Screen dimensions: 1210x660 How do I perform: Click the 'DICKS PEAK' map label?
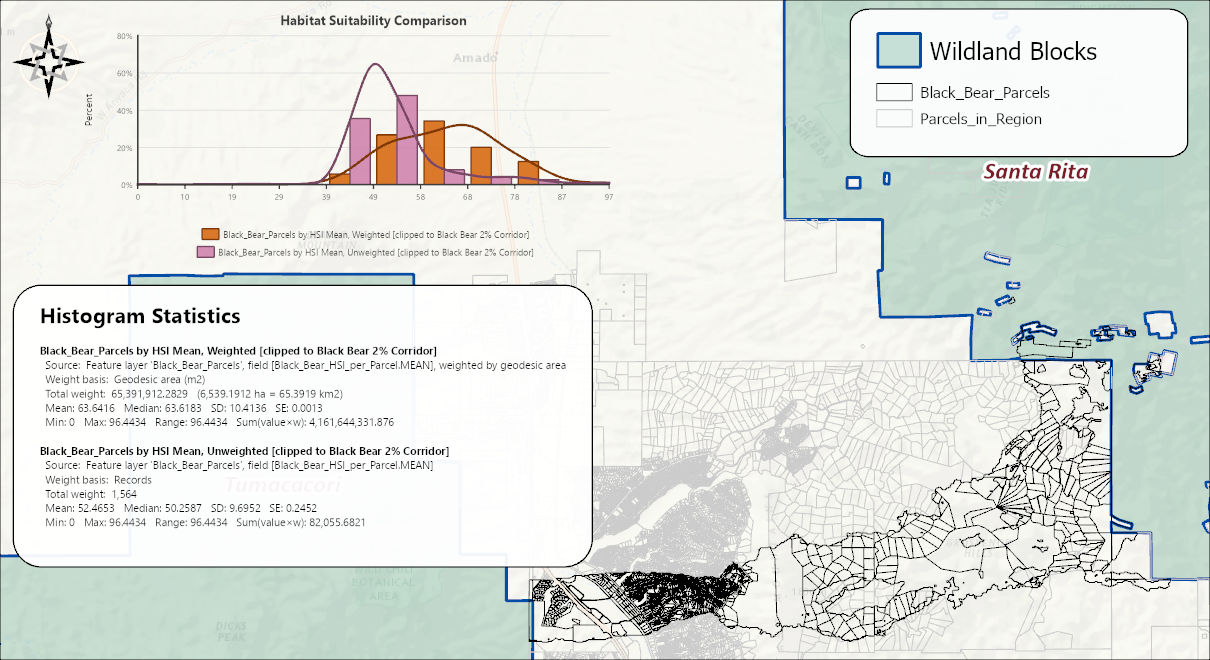coord(231,632)
